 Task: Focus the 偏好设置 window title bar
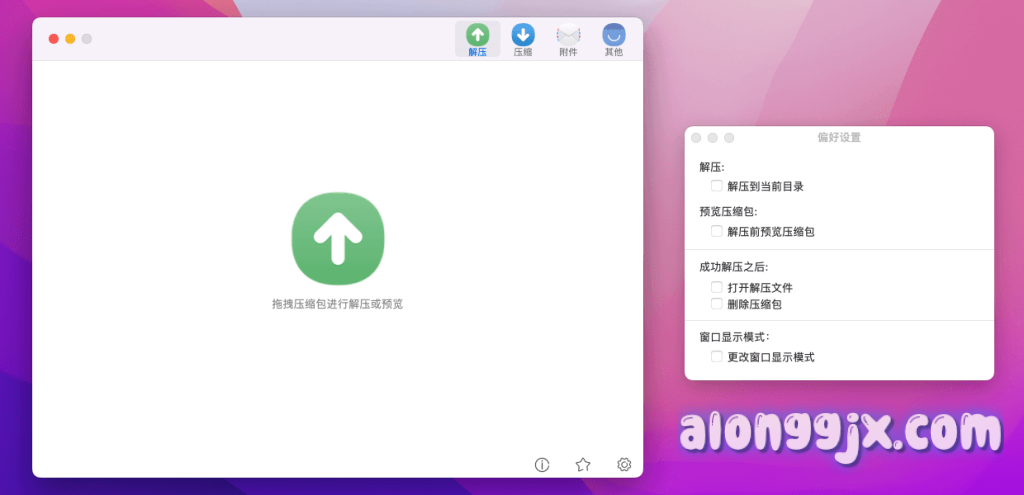(838, 137)
